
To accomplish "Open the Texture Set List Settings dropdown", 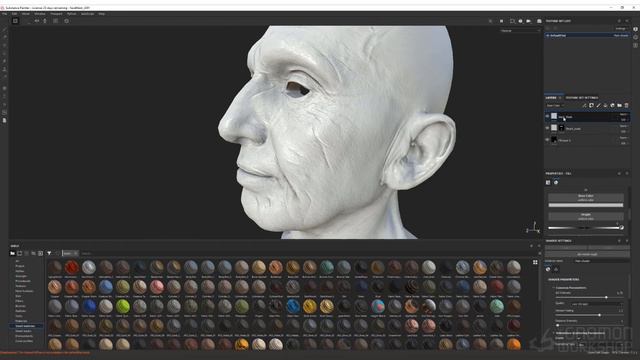I will click(x=621, y=29).
